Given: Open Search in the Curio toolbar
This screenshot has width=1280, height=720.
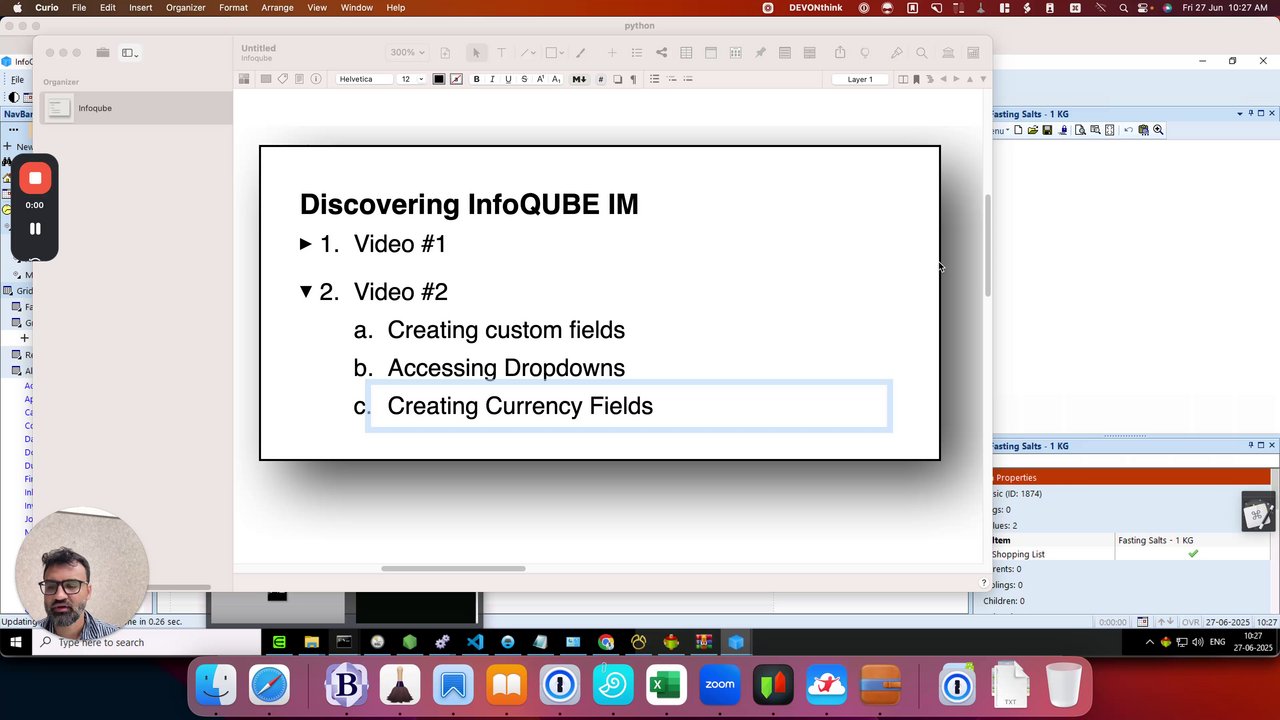Looking at the screenshot, I should point(922,53).
